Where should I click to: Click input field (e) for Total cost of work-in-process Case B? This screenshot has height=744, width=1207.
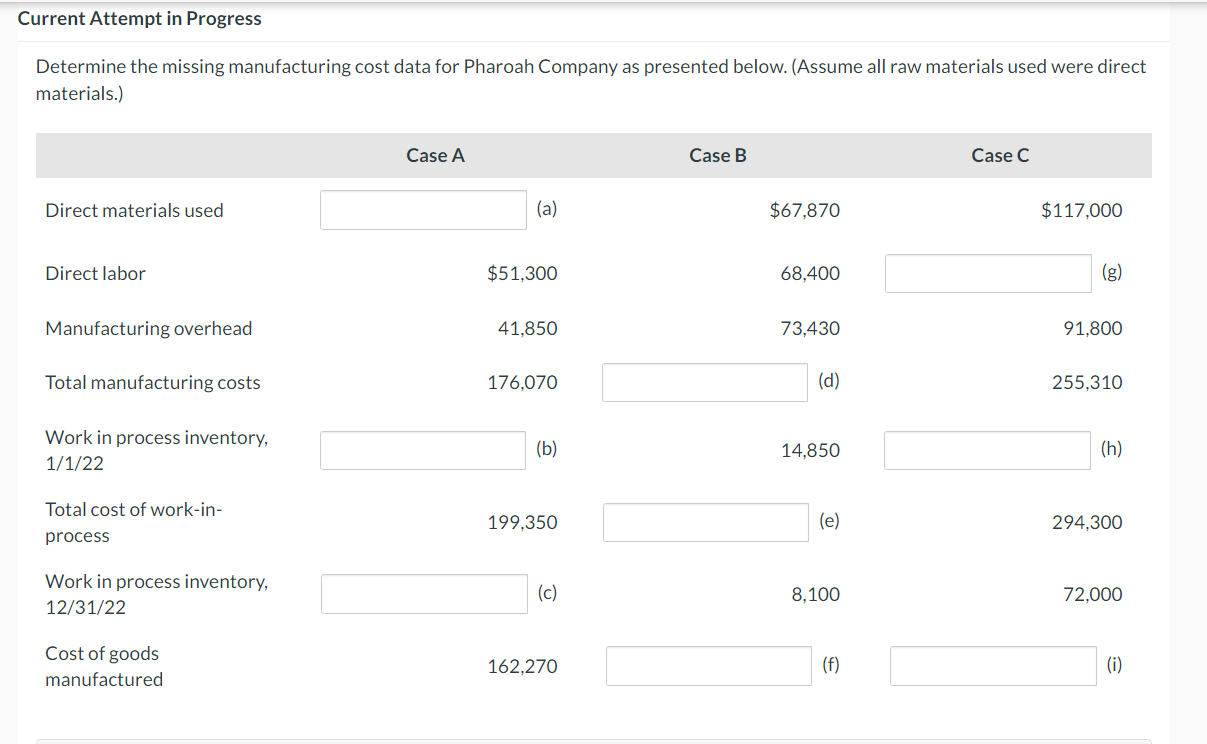click(705, 521)
